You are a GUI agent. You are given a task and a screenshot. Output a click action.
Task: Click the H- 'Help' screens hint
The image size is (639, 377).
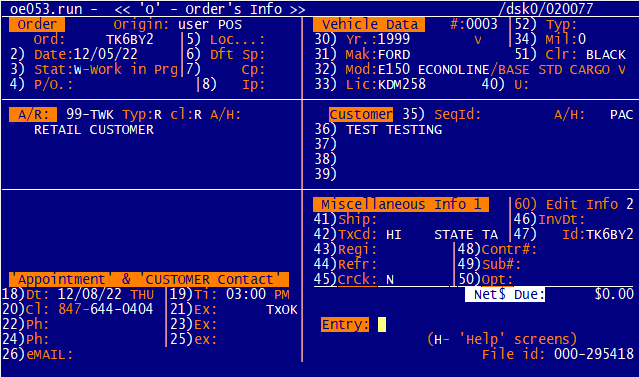click(502, 339)
